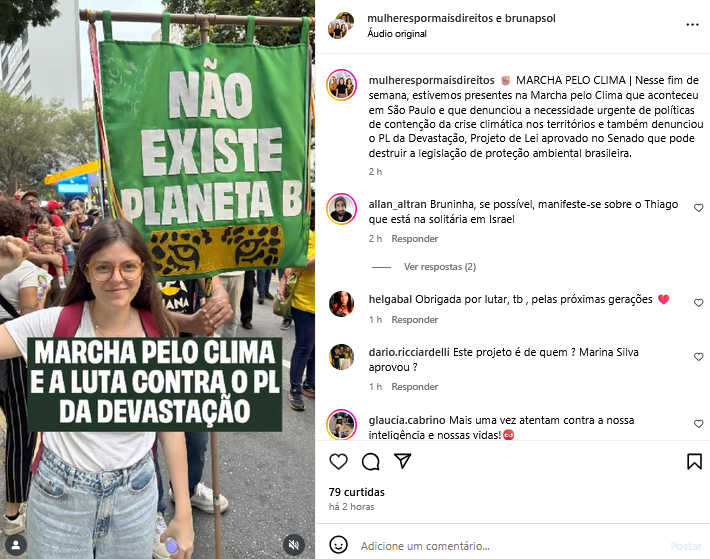710x559 pixels.
Task: Open the three-dots more options menu
Action: tap(692, 24)
